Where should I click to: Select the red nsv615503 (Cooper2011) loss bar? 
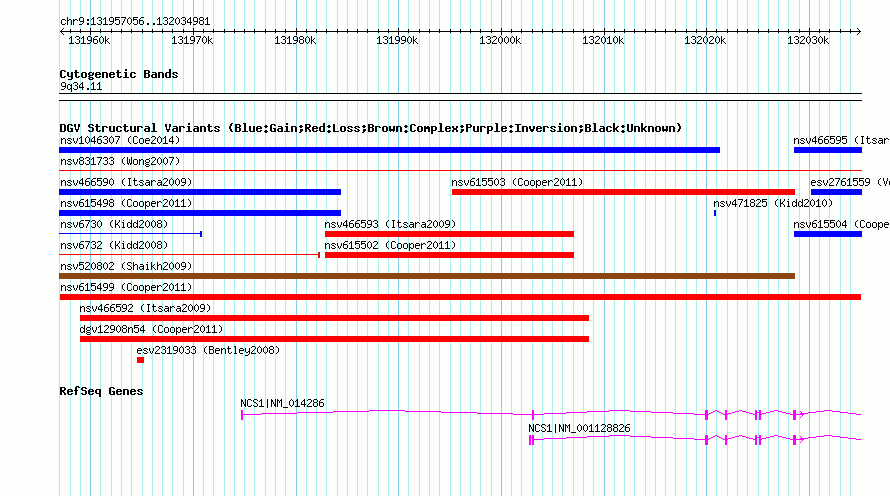click(x=623, y=192)
